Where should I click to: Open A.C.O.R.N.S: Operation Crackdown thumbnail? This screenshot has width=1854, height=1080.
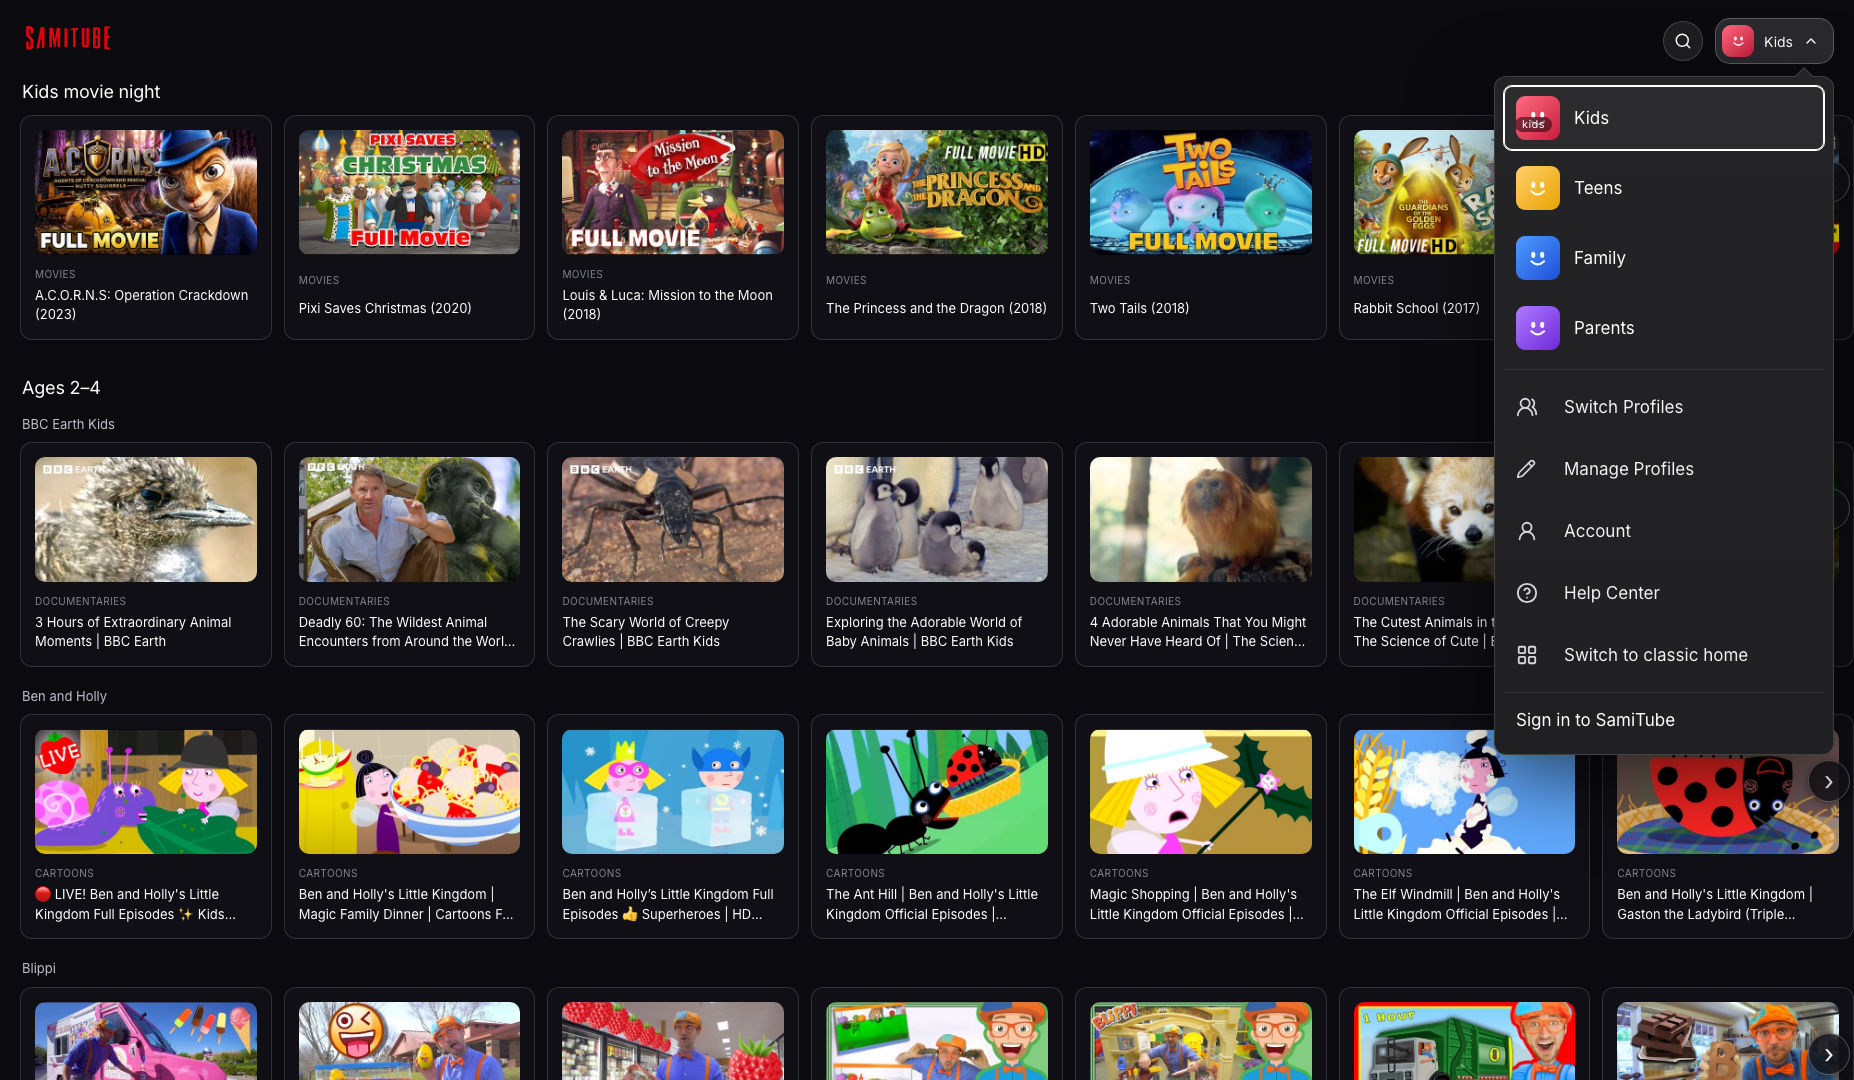click(146, 192)
